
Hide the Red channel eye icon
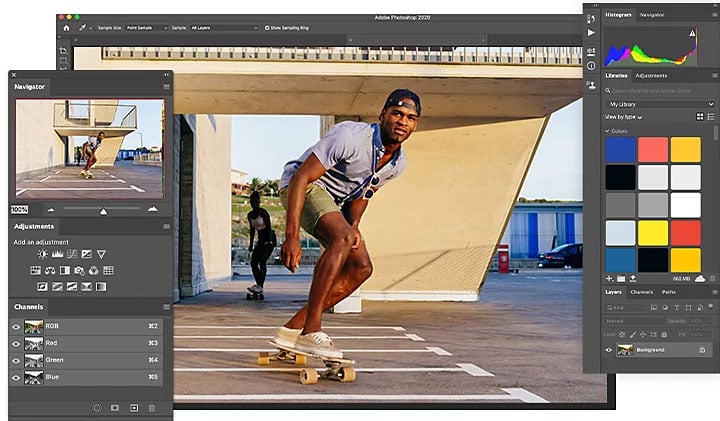pyautogui.click(x=16, y=343)
